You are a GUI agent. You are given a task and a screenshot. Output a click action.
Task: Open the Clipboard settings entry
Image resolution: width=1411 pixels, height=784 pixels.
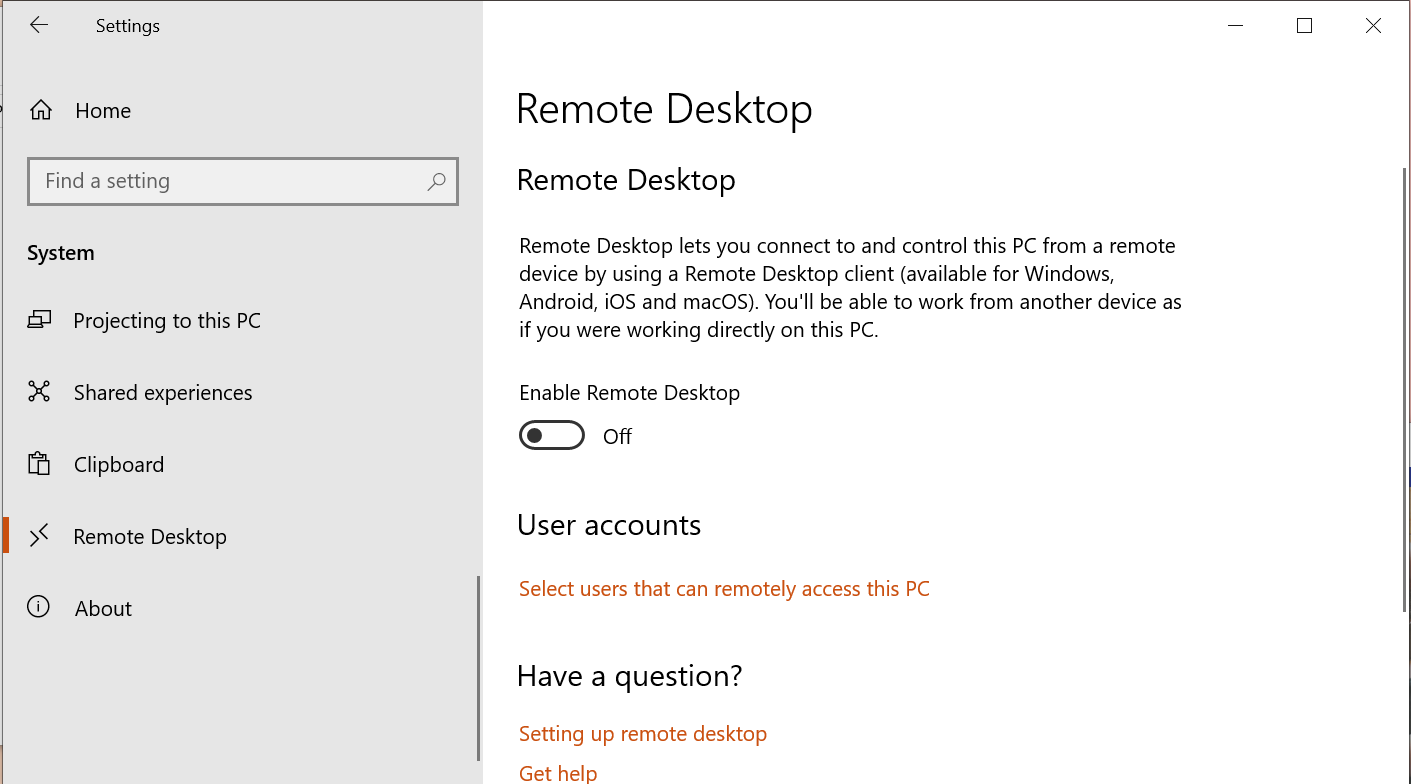pyautogui.click(x=118, y=464)
